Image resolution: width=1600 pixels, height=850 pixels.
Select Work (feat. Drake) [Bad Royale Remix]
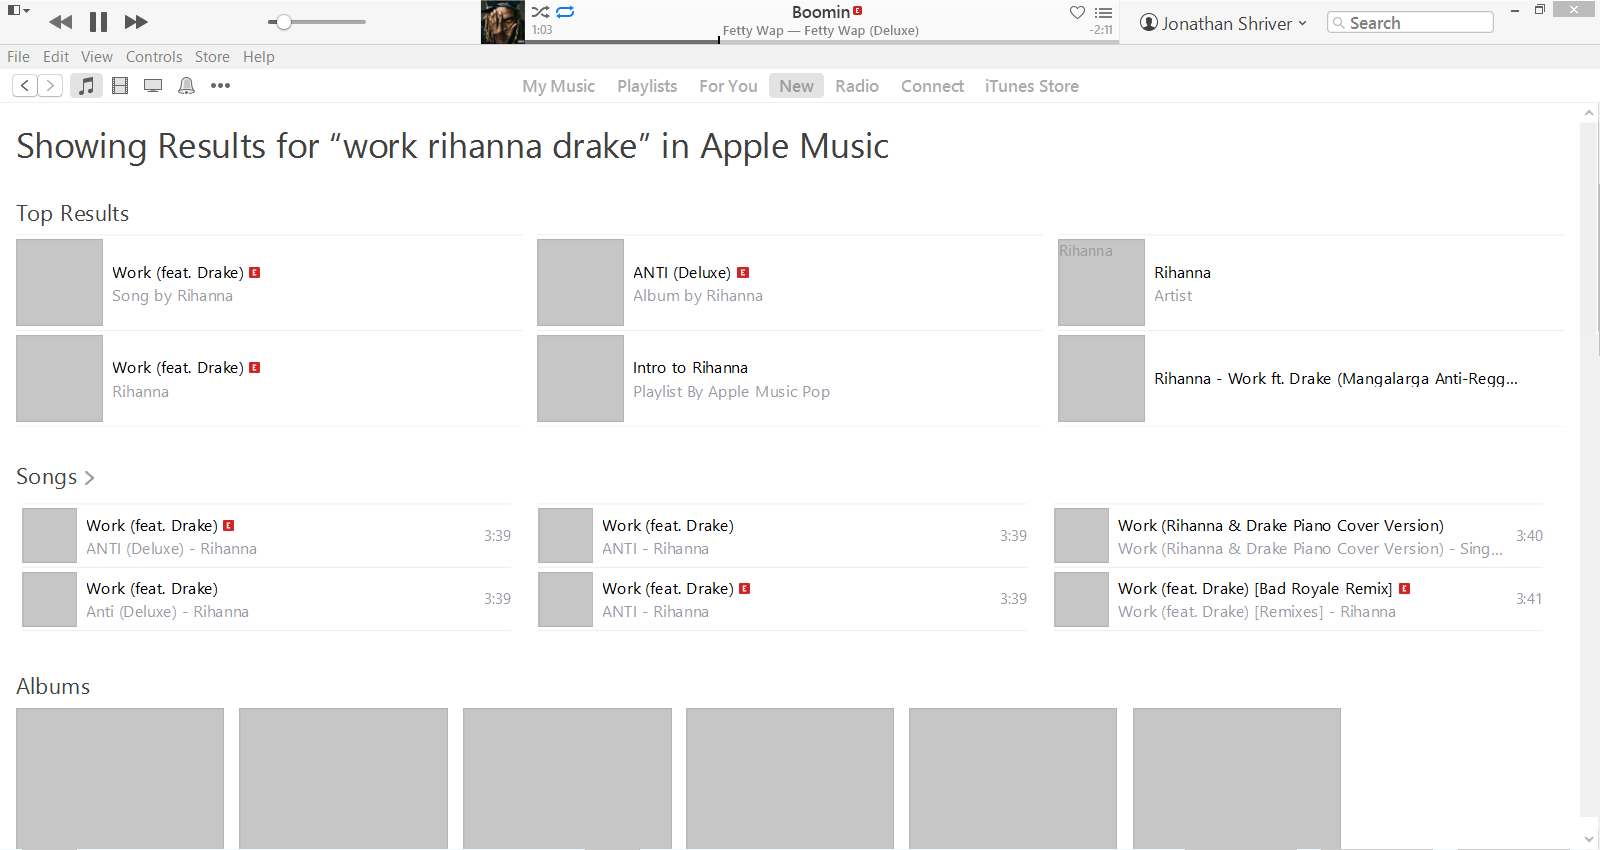1299,599
